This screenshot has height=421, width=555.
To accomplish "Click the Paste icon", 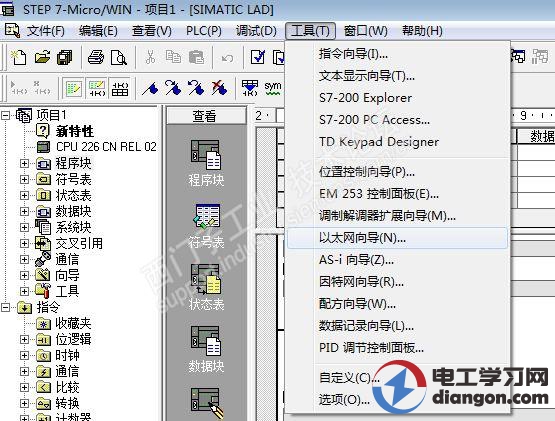I will (196, 57).
